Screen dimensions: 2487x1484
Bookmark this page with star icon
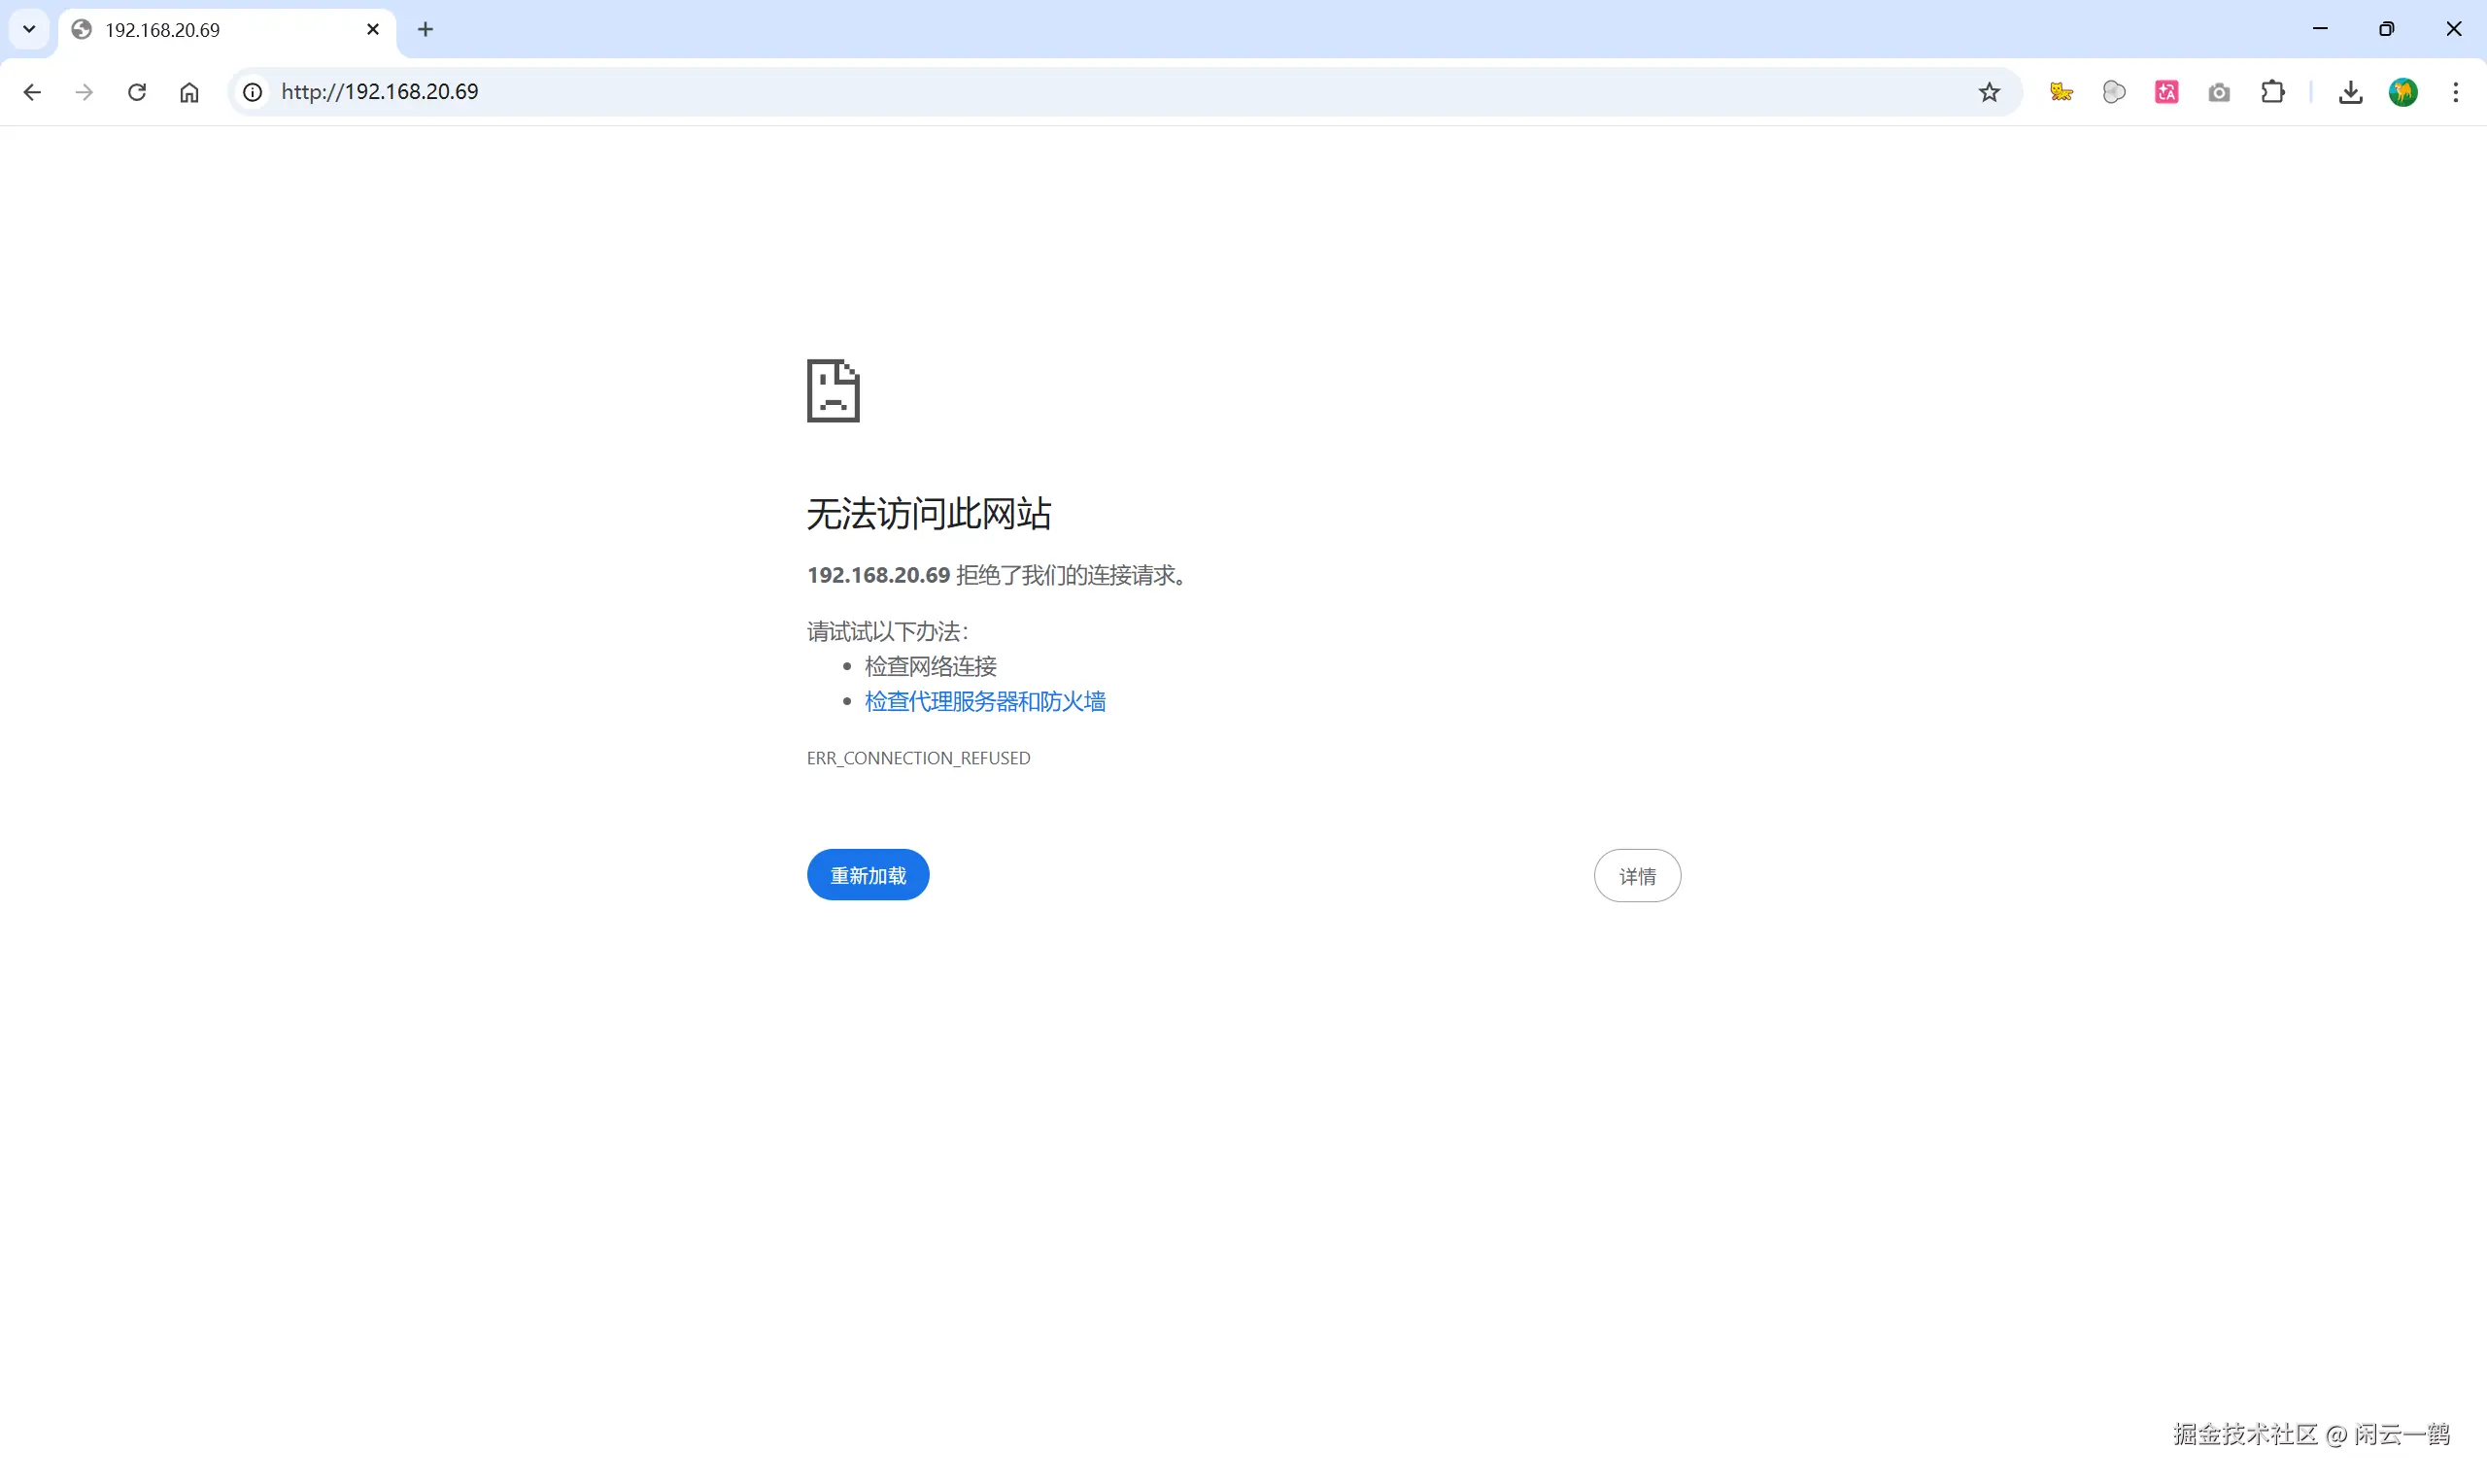tap(1989, 92)
